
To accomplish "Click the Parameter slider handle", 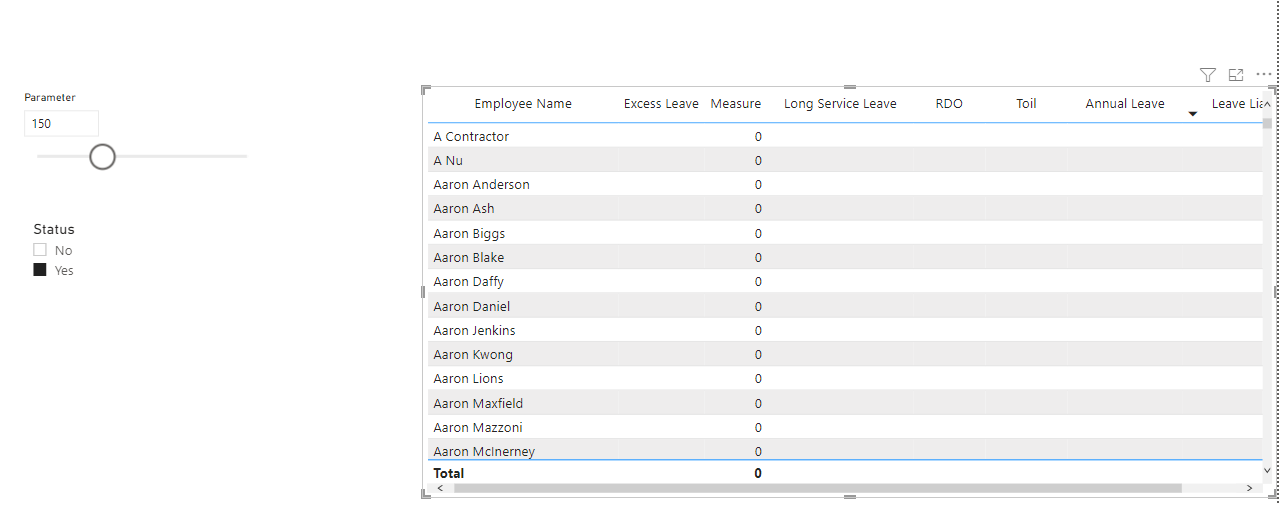I will [102, 156].
